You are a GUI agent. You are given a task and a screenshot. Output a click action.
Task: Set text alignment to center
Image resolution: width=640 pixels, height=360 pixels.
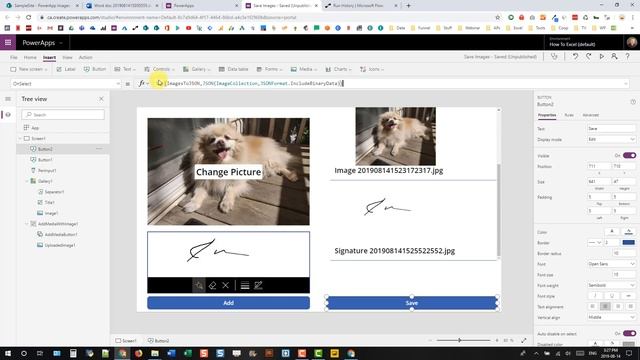pyautogui.click(x=605, y=306)
